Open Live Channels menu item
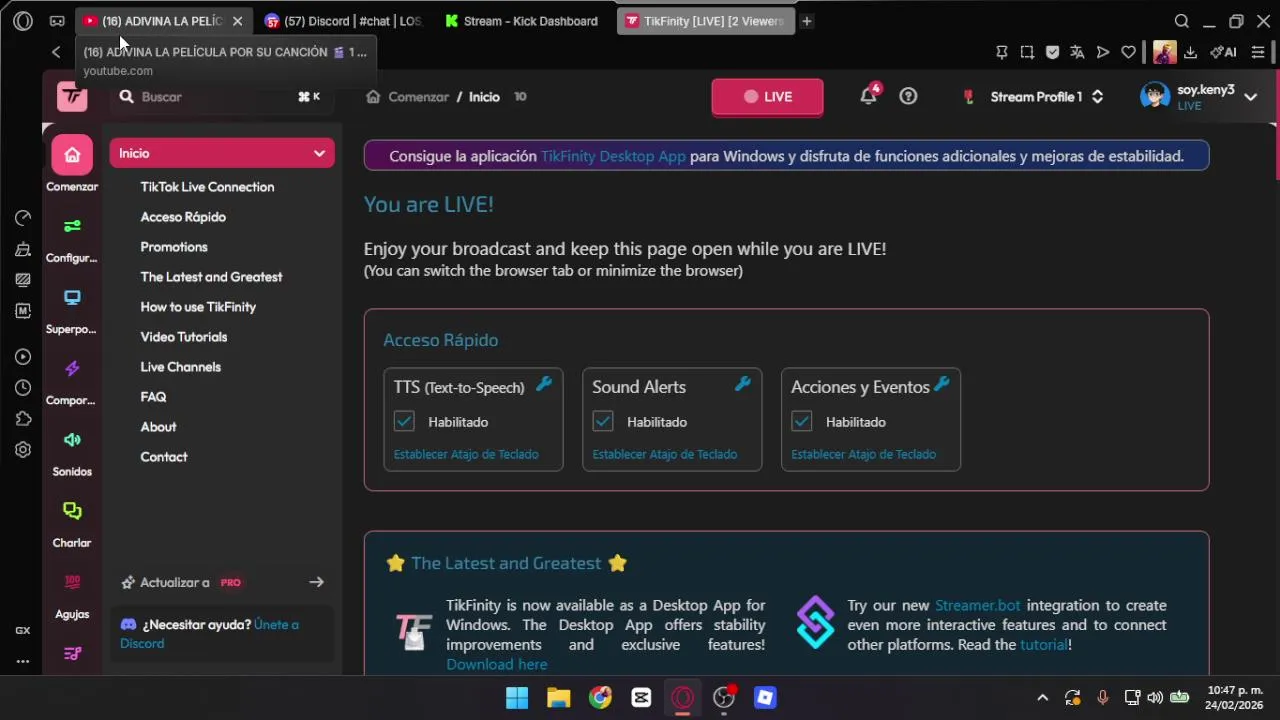Viewport: 1280px width, 720px height. [181, 367]
